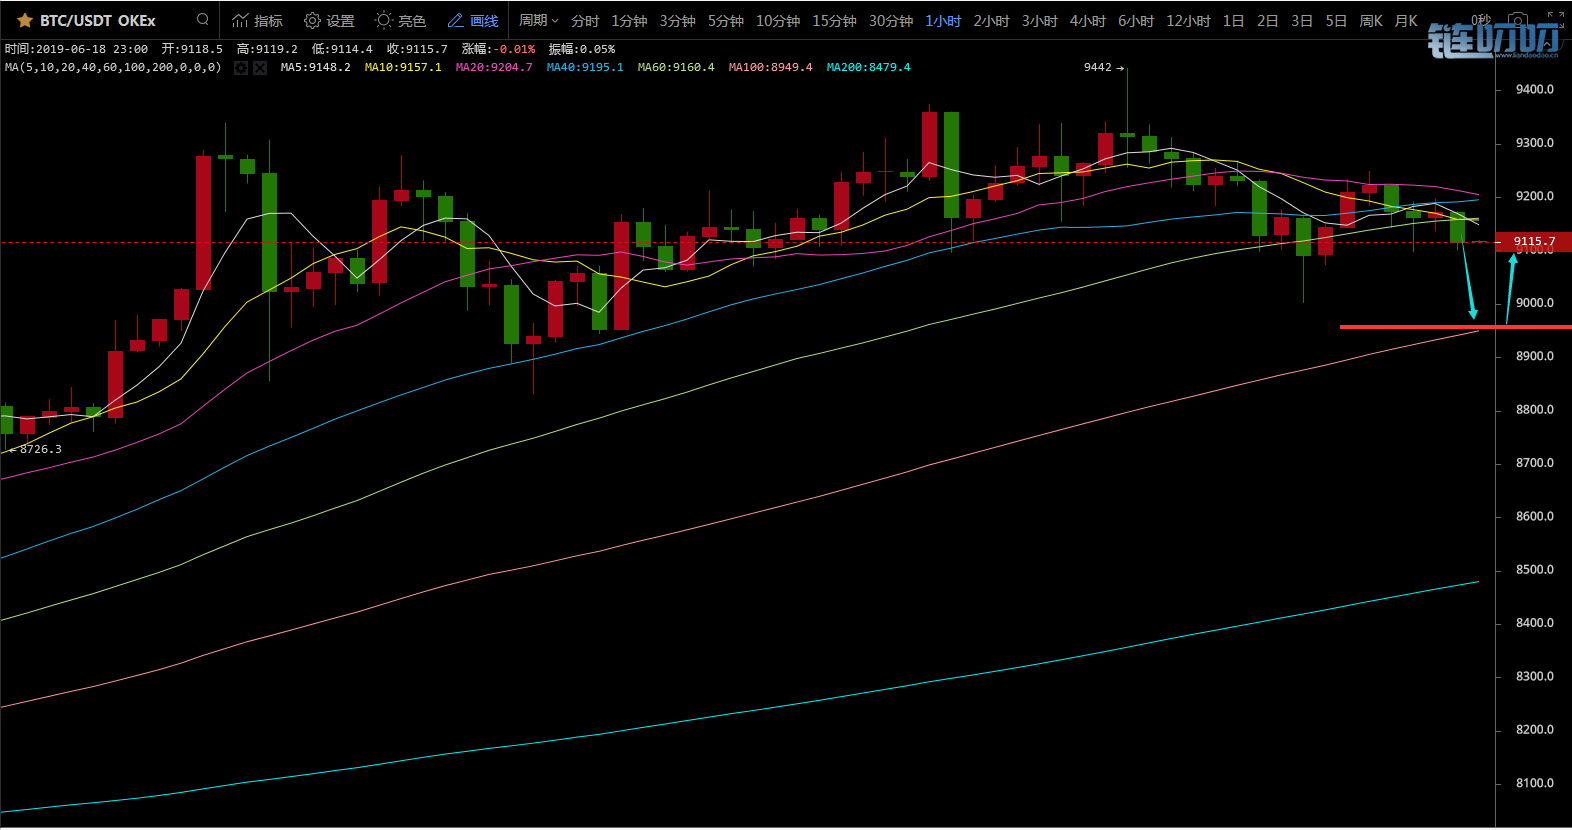This screenshot has width=1572, height=830.
Task: Open the 1日 daily chart
Action: [x=1233, y=20]
